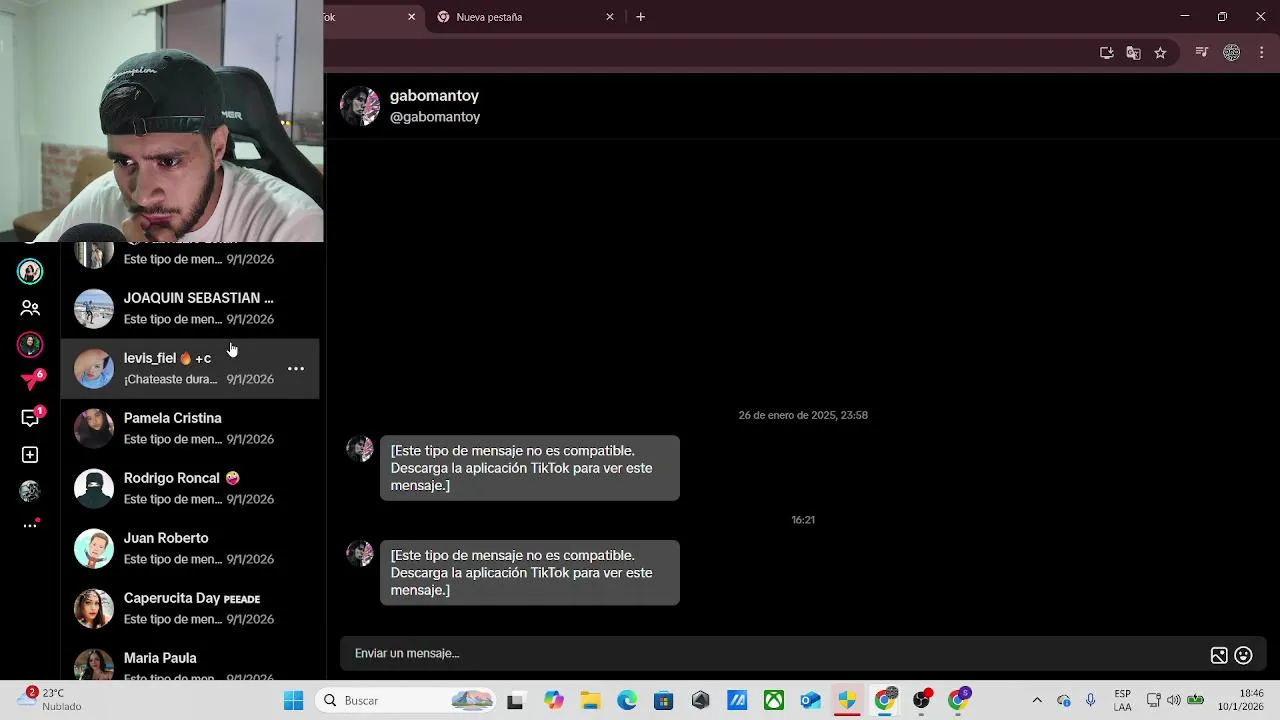Open the Caperucita Day conversation
Viewport: 1280px width, 720px height.
coord(190,608)
